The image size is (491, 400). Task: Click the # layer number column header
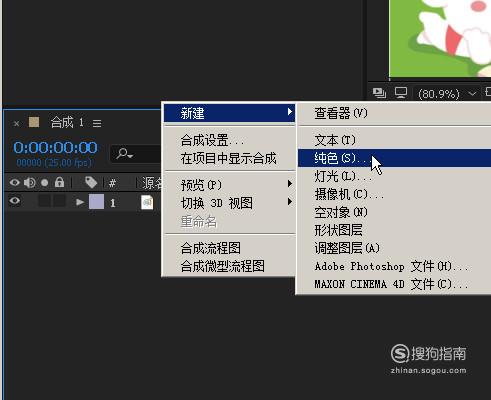(112, 183)
